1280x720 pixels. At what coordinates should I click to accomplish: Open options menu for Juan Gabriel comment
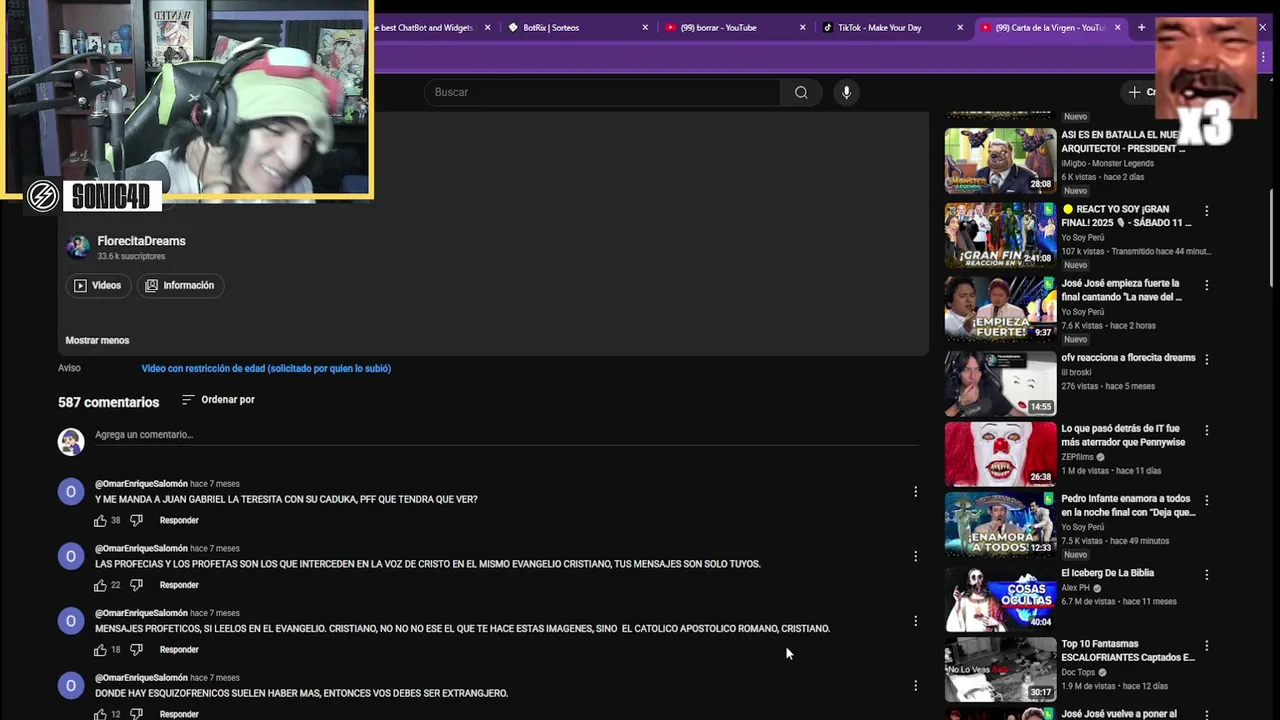(x=915, y=491)
